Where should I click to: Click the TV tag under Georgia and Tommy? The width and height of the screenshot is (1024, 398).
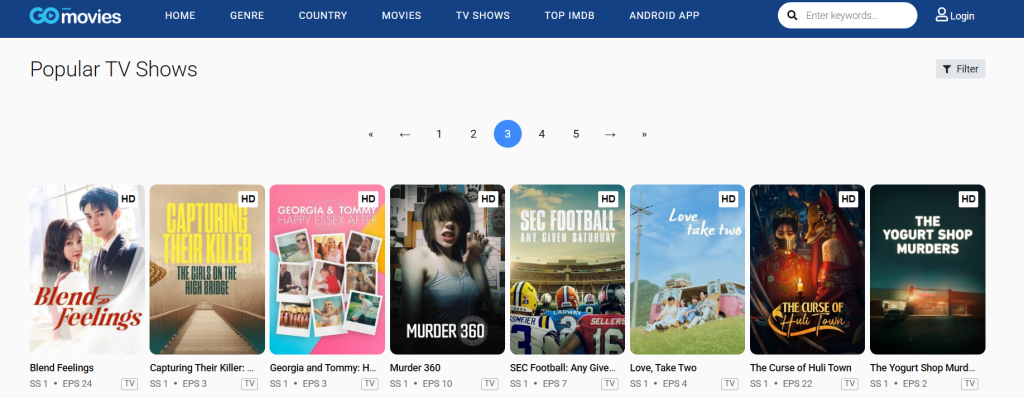point(370,384)
